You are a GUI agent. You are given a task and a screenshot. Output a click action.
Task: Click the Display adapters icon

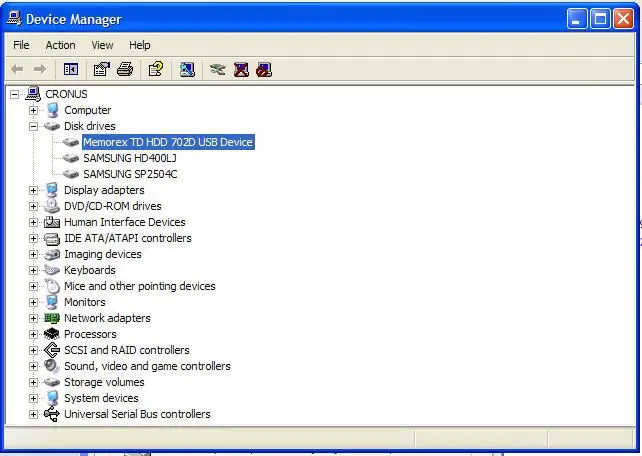(x=52, y=190)
